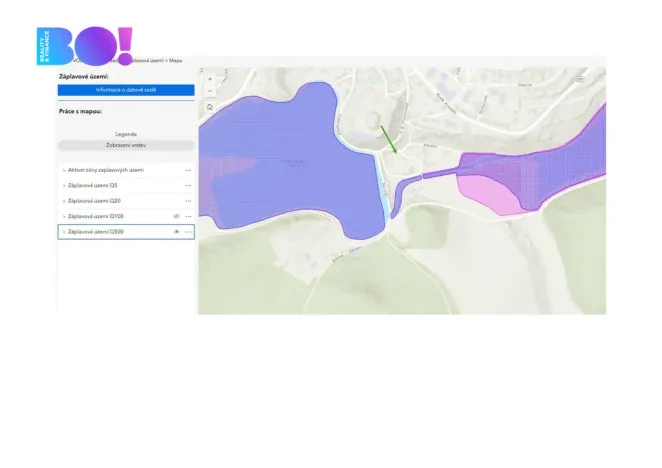This screenshot has width=662, height=468.
Task: Click Informace o datové sadě button
Action: click(126, 90)
